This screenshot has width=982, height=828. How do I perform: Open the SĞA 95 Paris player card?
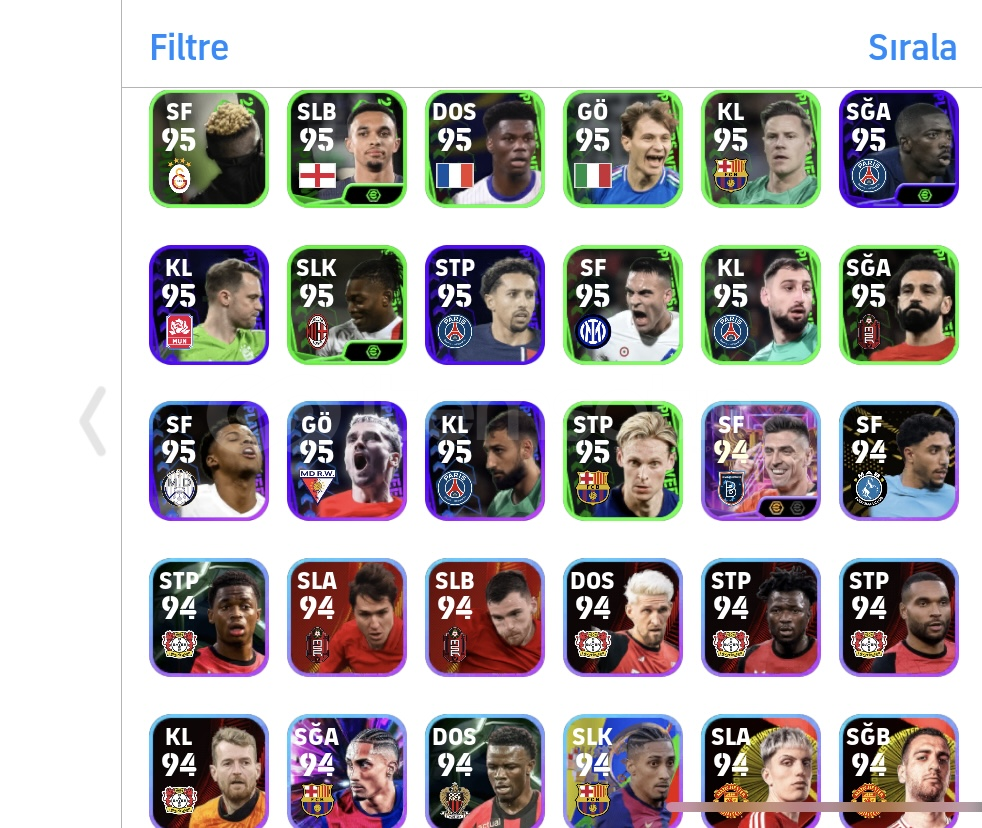[x=899, y=148]
